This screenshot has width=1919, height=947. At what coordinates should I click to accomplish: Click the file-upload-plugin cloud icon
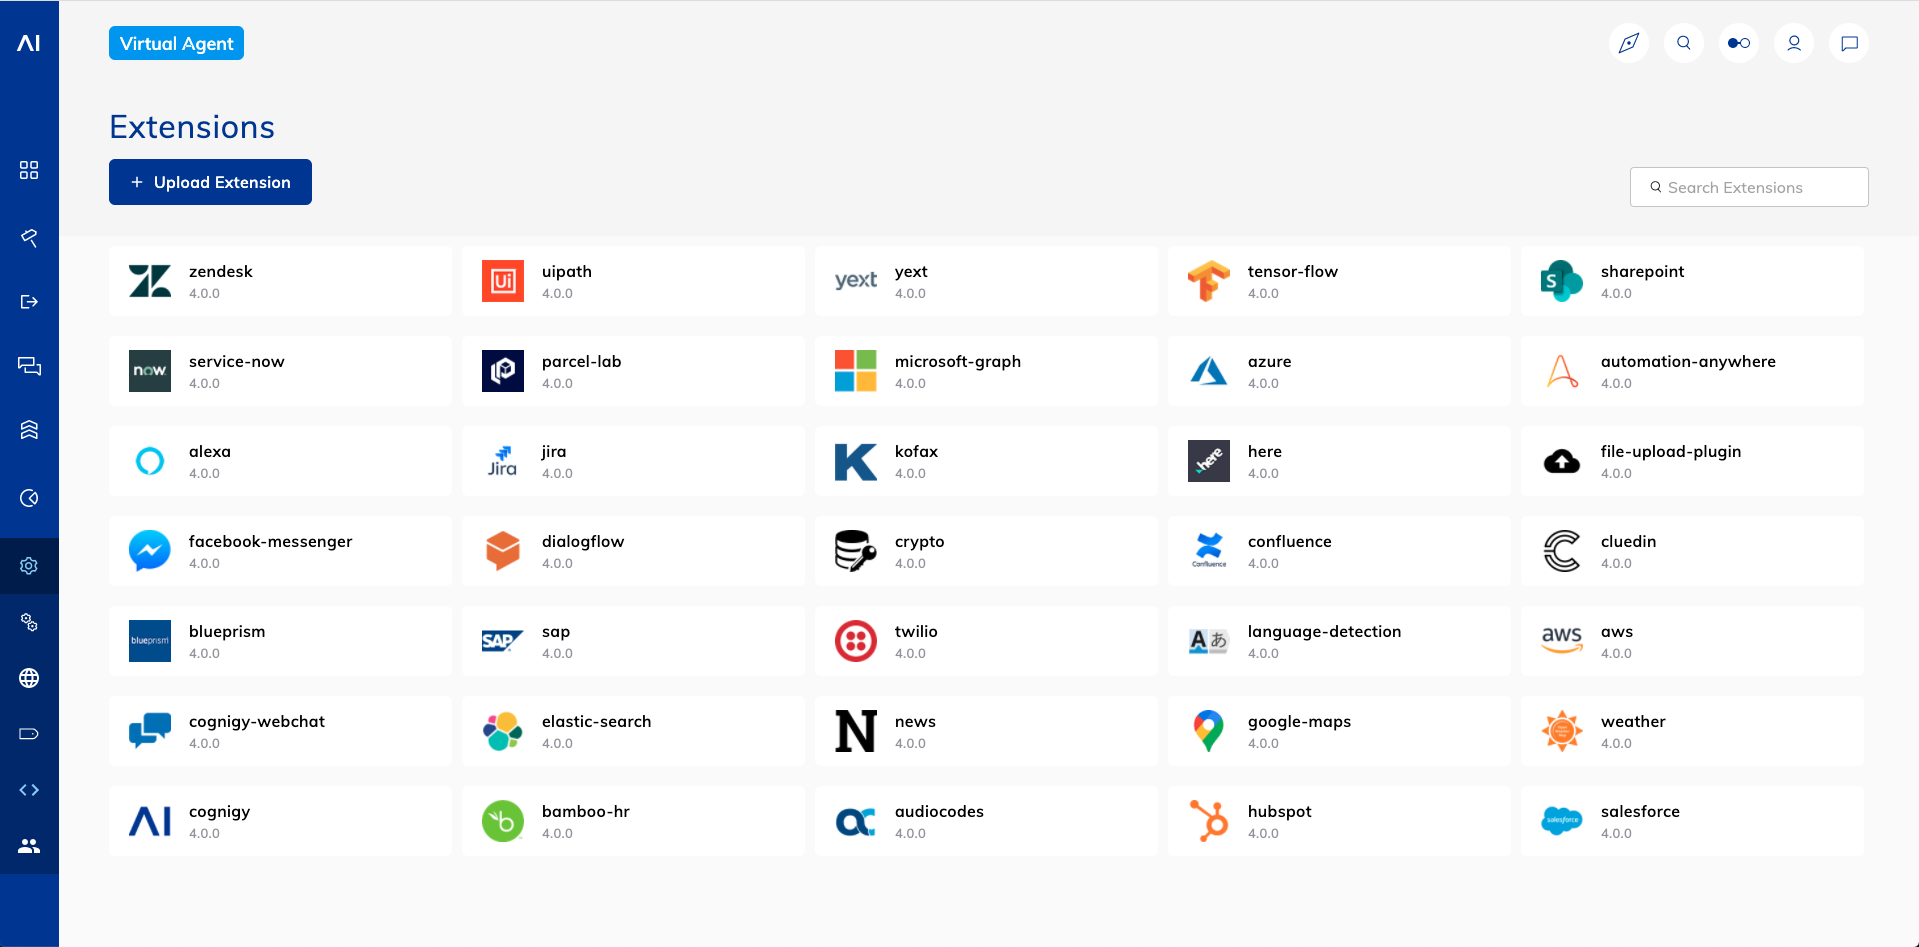pyautogui.click(x=1562, y=461)
